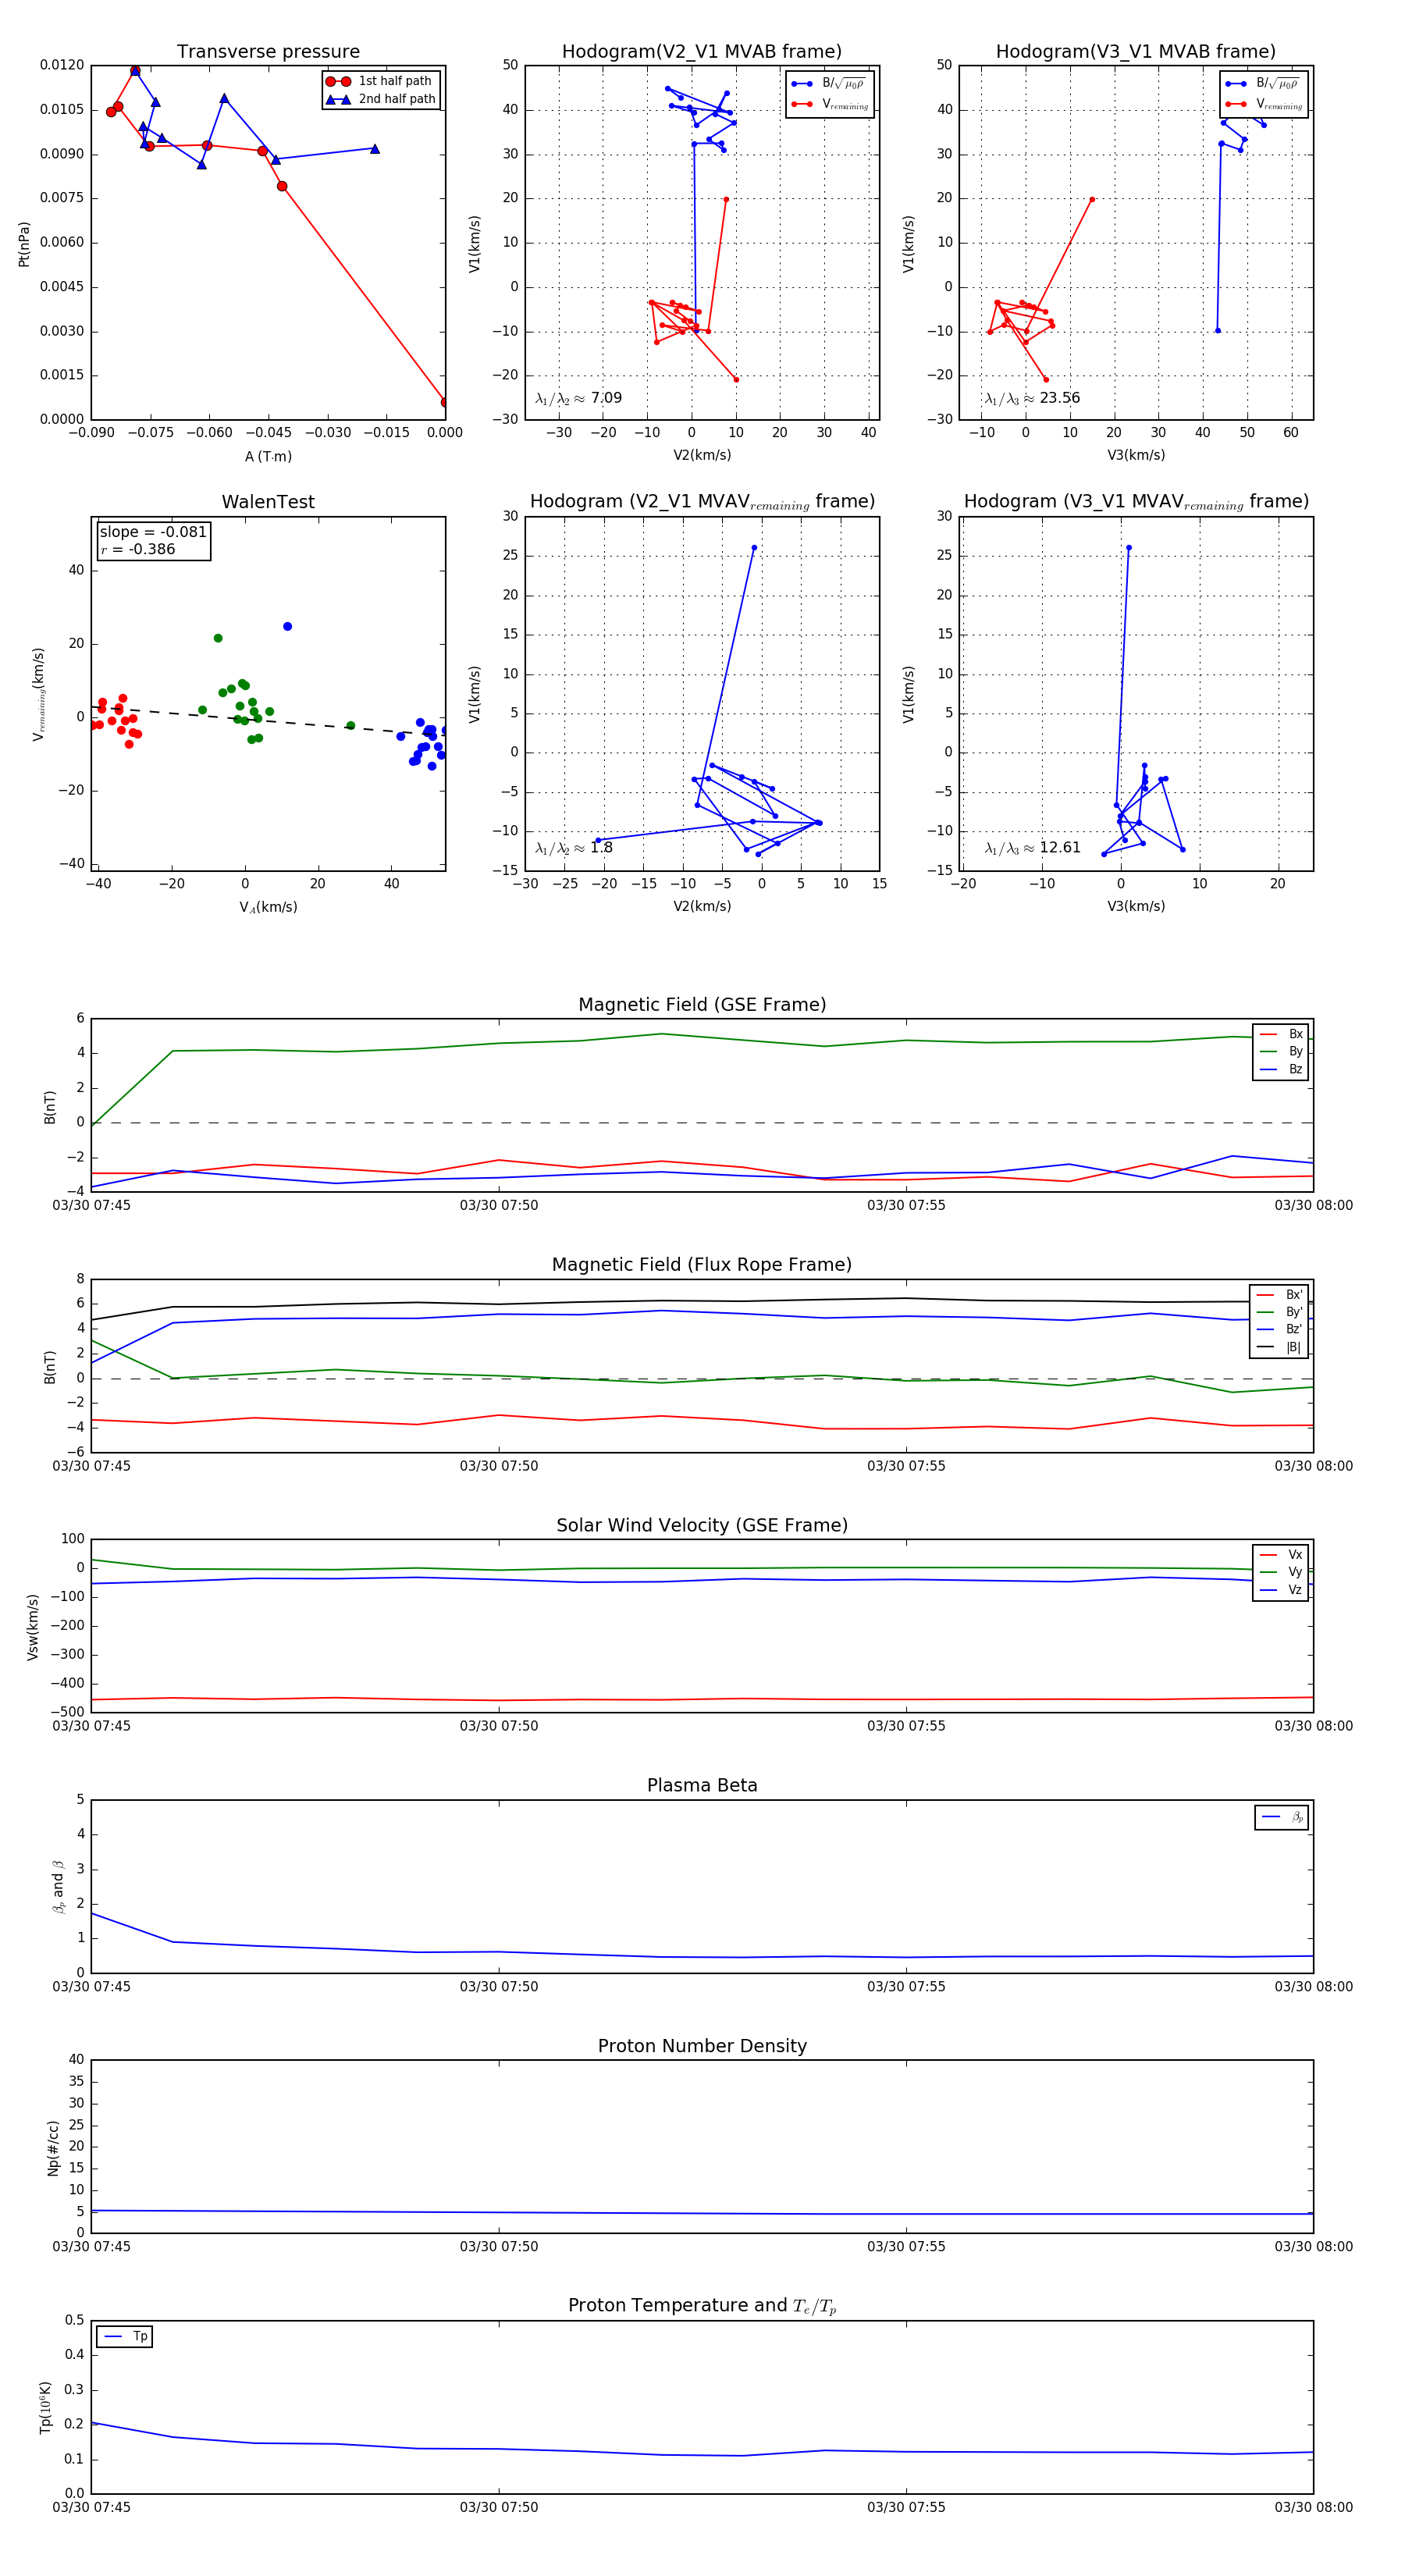Click the λ1/λ2 ≈ 7.09 label
The image size is (1405, 2576).
tap(578, 398)
